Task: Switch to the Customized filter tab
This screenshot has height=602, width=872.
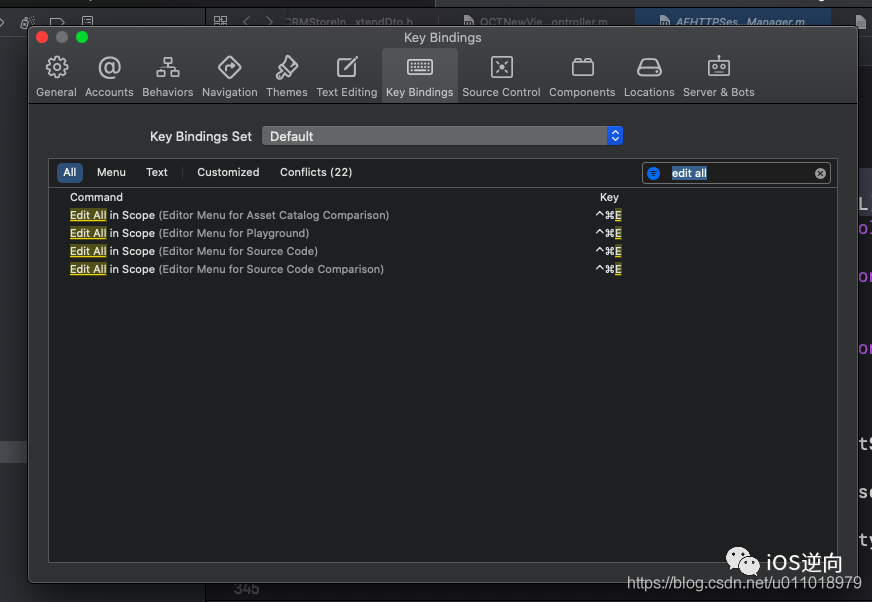Action: [x=228, y=172]
